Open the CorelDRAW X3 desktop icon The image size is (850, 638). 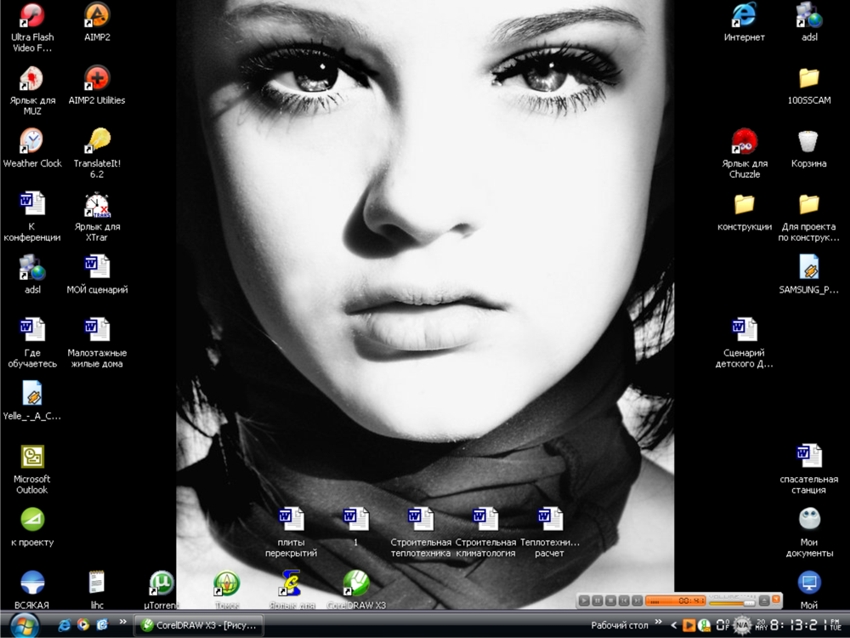click(356, 589)
